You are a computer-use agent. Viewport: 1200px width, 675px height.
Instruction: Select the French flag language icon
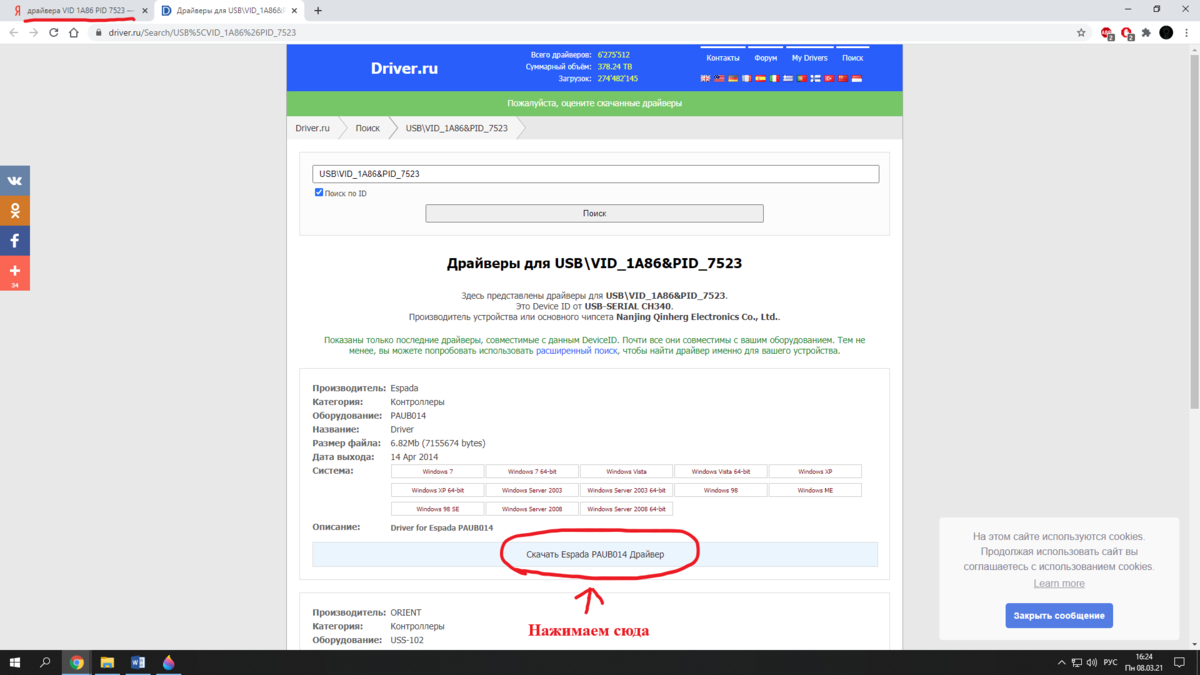(747, 78)
